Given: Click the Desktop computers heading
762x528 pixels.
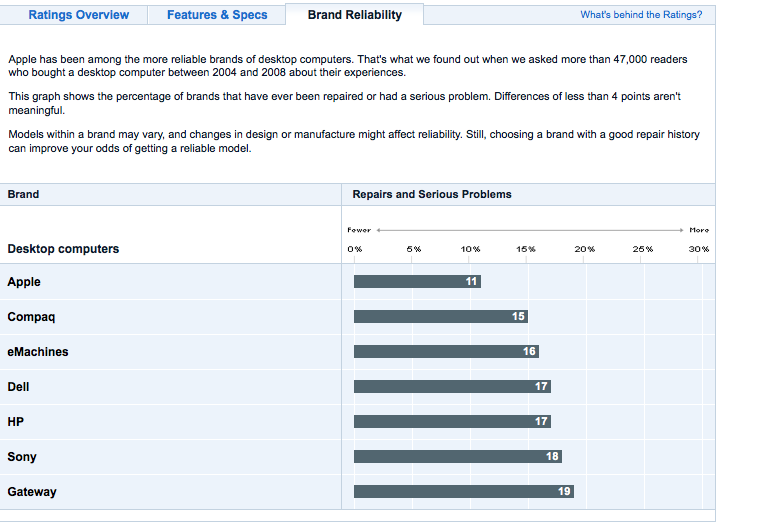Looking at the screenshot, I should pyautogui.click(x=63, y=249).
